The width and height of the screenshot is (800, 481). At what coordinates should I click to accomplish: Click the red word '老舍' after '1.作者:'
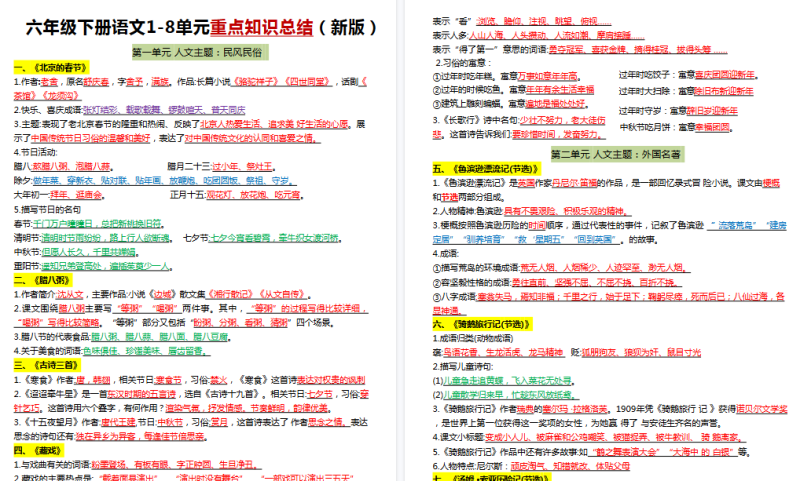49,82
